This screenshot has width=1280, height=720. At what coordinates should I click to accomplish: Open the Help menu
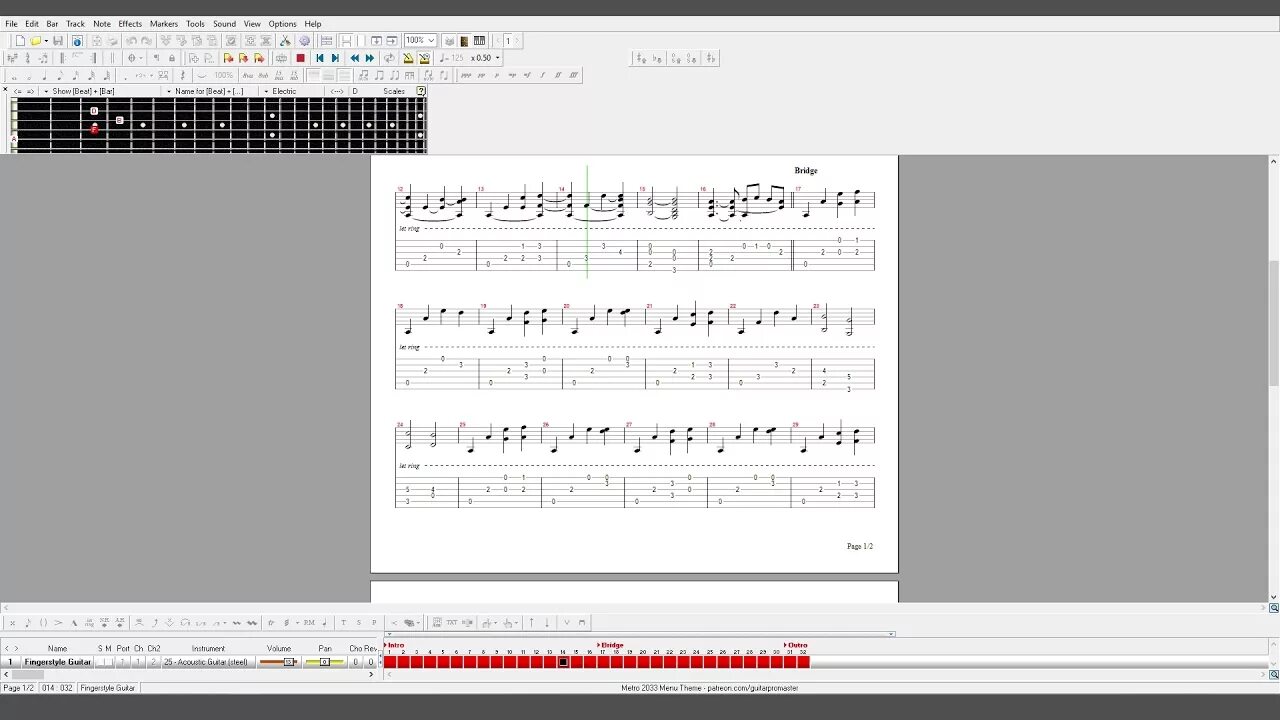[x=313, y=24]
